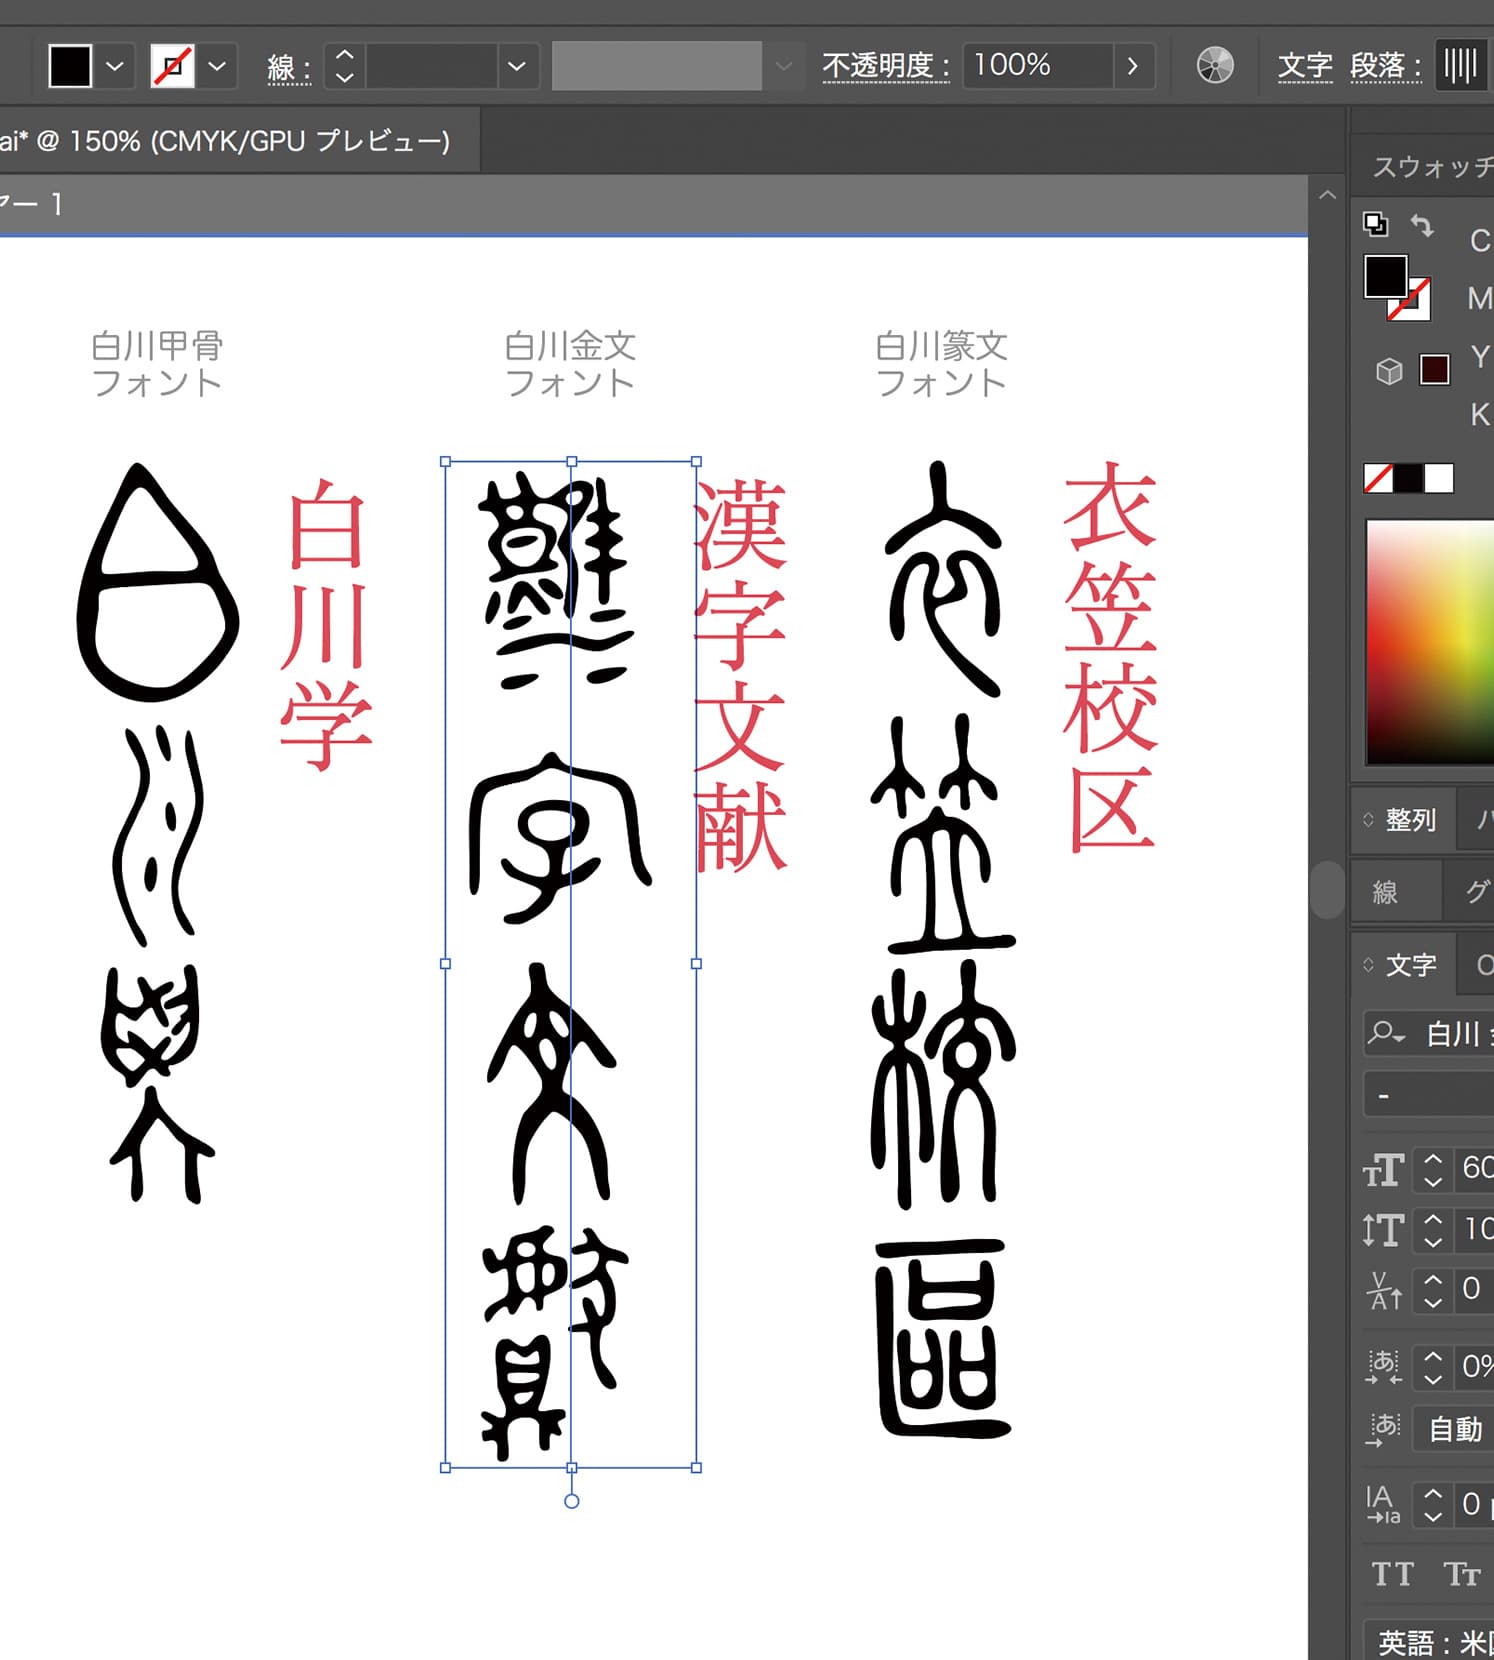Open the stroke color dropdown arrow

tap(217, 67)
